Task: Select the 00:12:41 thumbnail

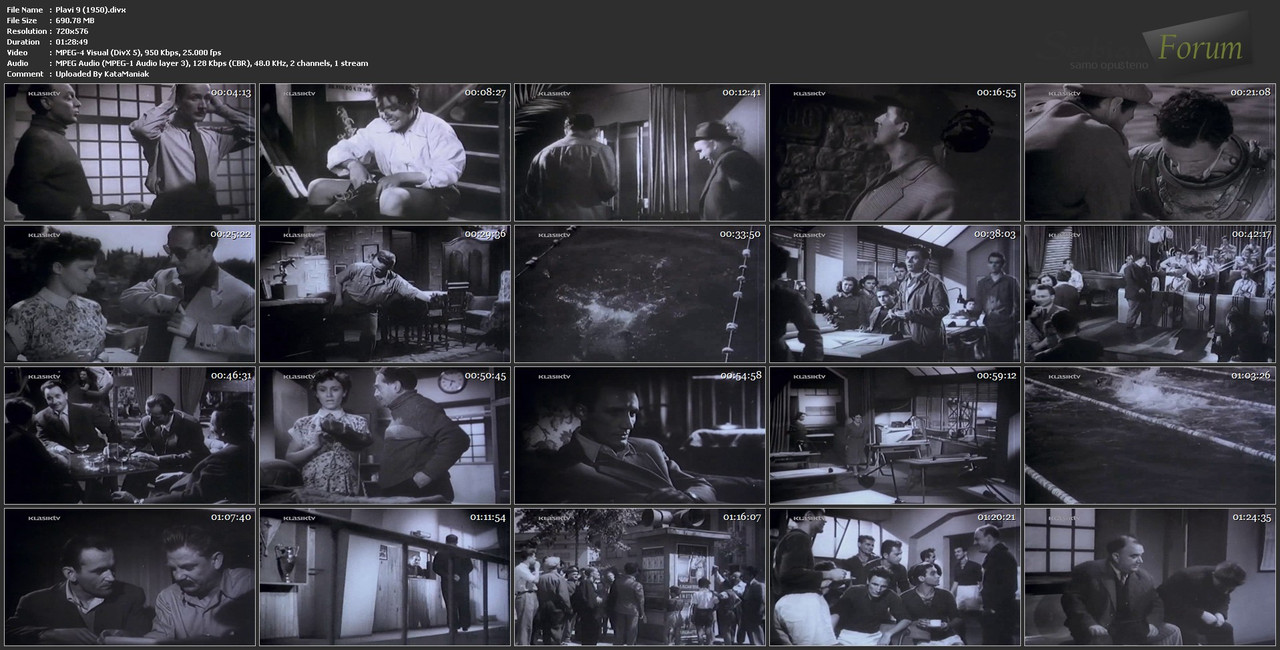Action: click(x=640, y=152)
